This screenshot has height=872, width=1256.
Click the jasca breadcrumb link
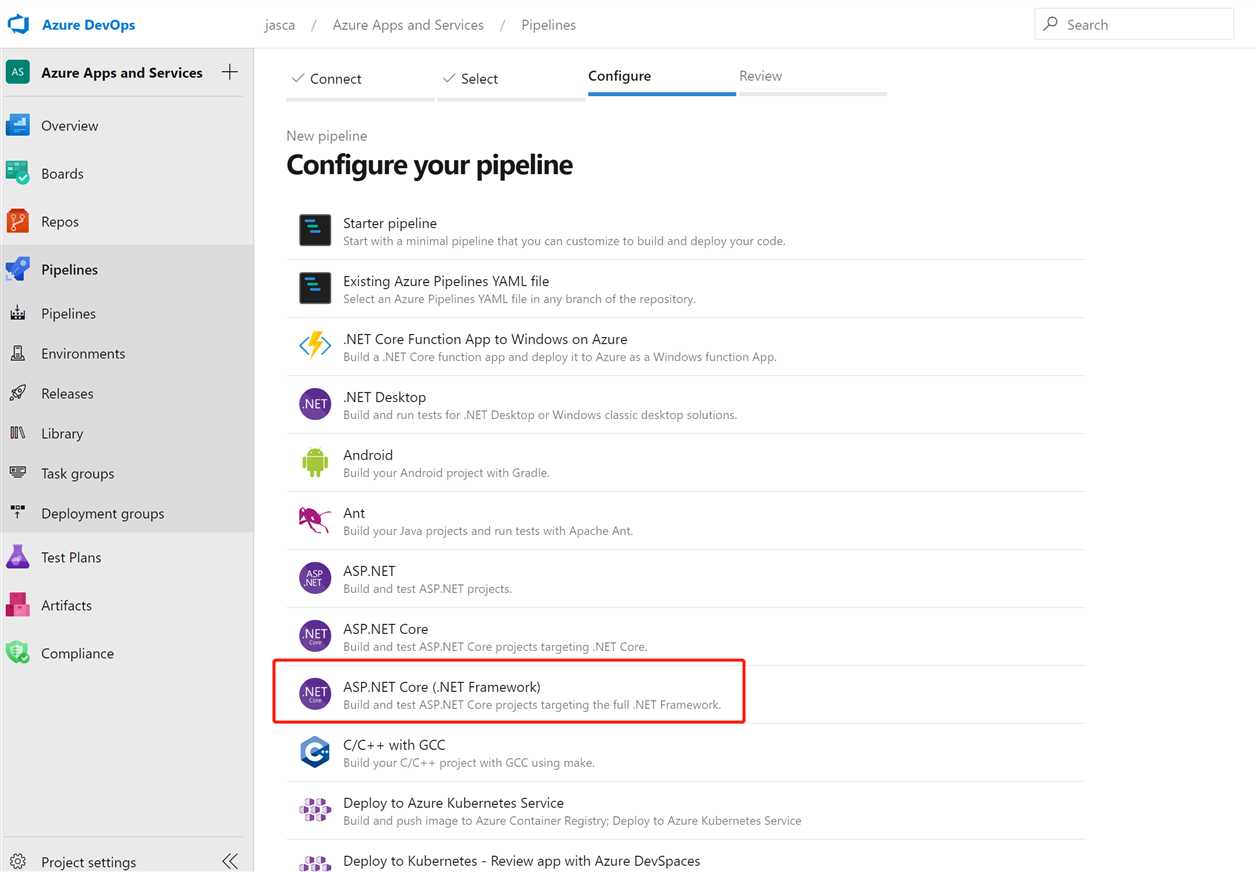coord(280,25)
